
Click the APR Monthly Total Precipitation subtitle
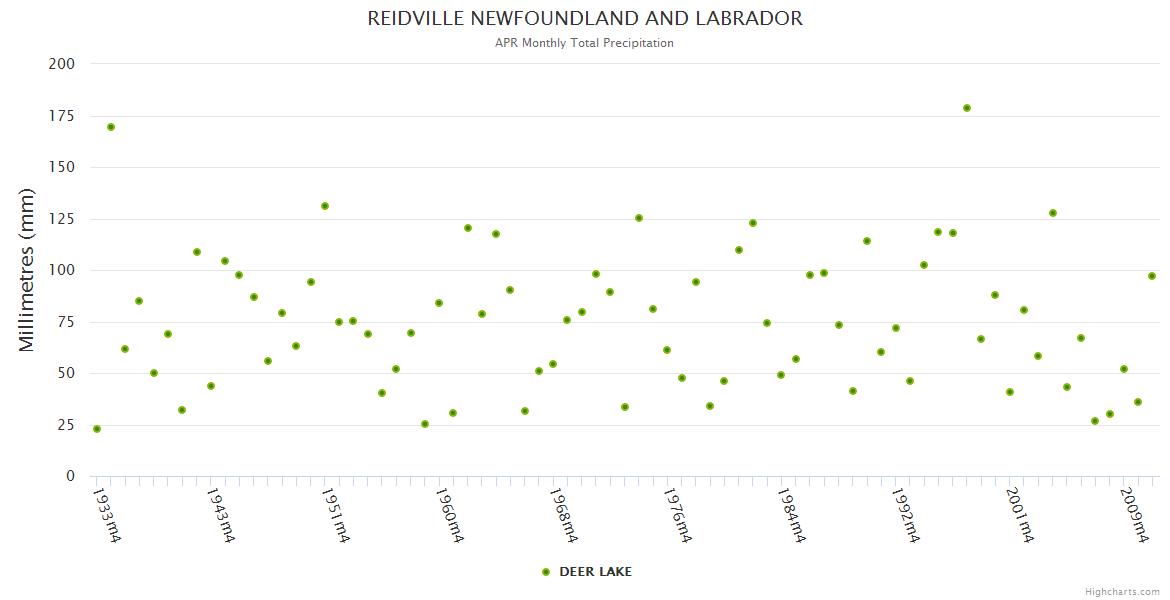point(585,43)
